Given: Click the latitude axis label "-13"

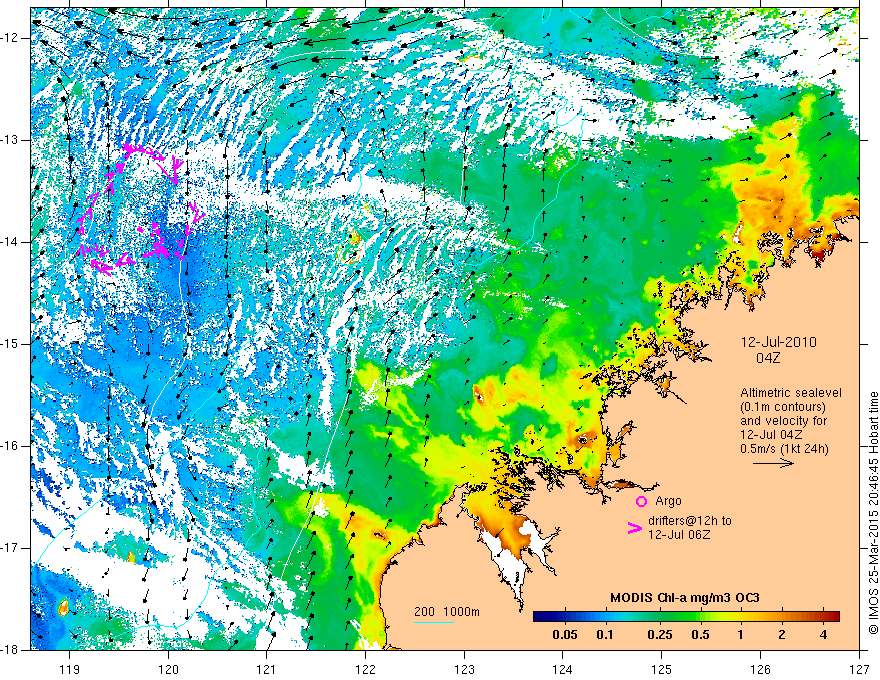Looking at the screenshot, I should (x=10, y=140).
